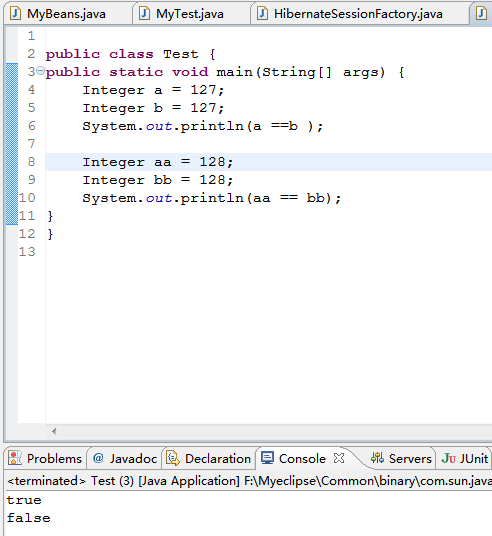Viewport: 492px width, 536px height.
Task: Click the Declaration view icon
Action: click(x=173, y=458)
